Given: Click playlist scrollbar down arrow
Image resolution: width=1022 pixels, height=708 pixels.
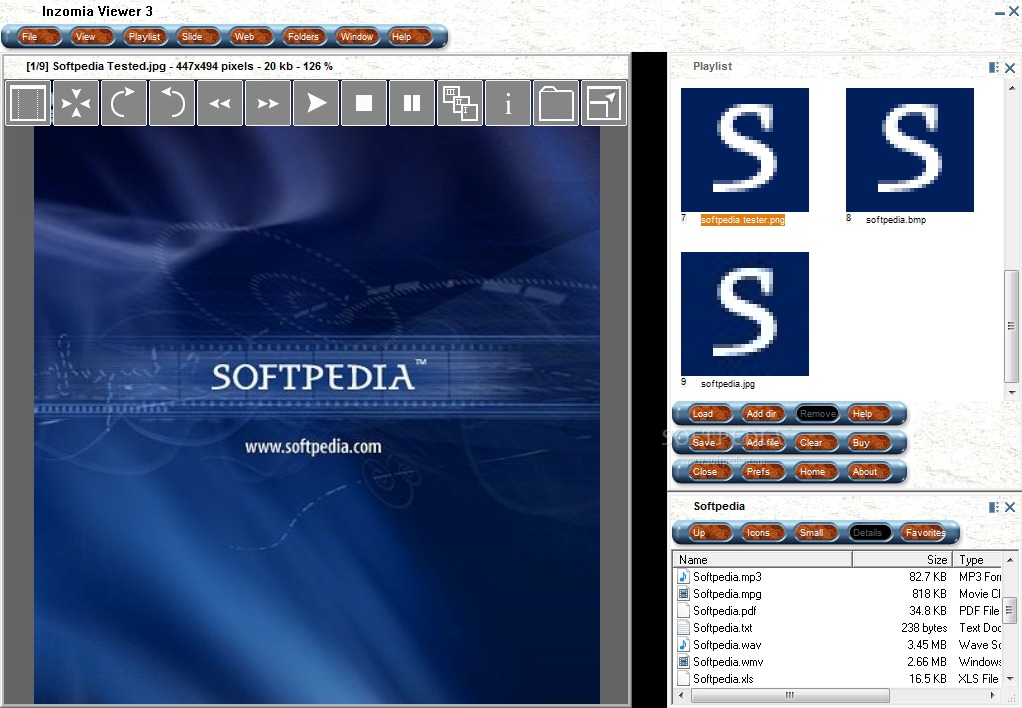Looking at the screenshot, I should 1012,392.
